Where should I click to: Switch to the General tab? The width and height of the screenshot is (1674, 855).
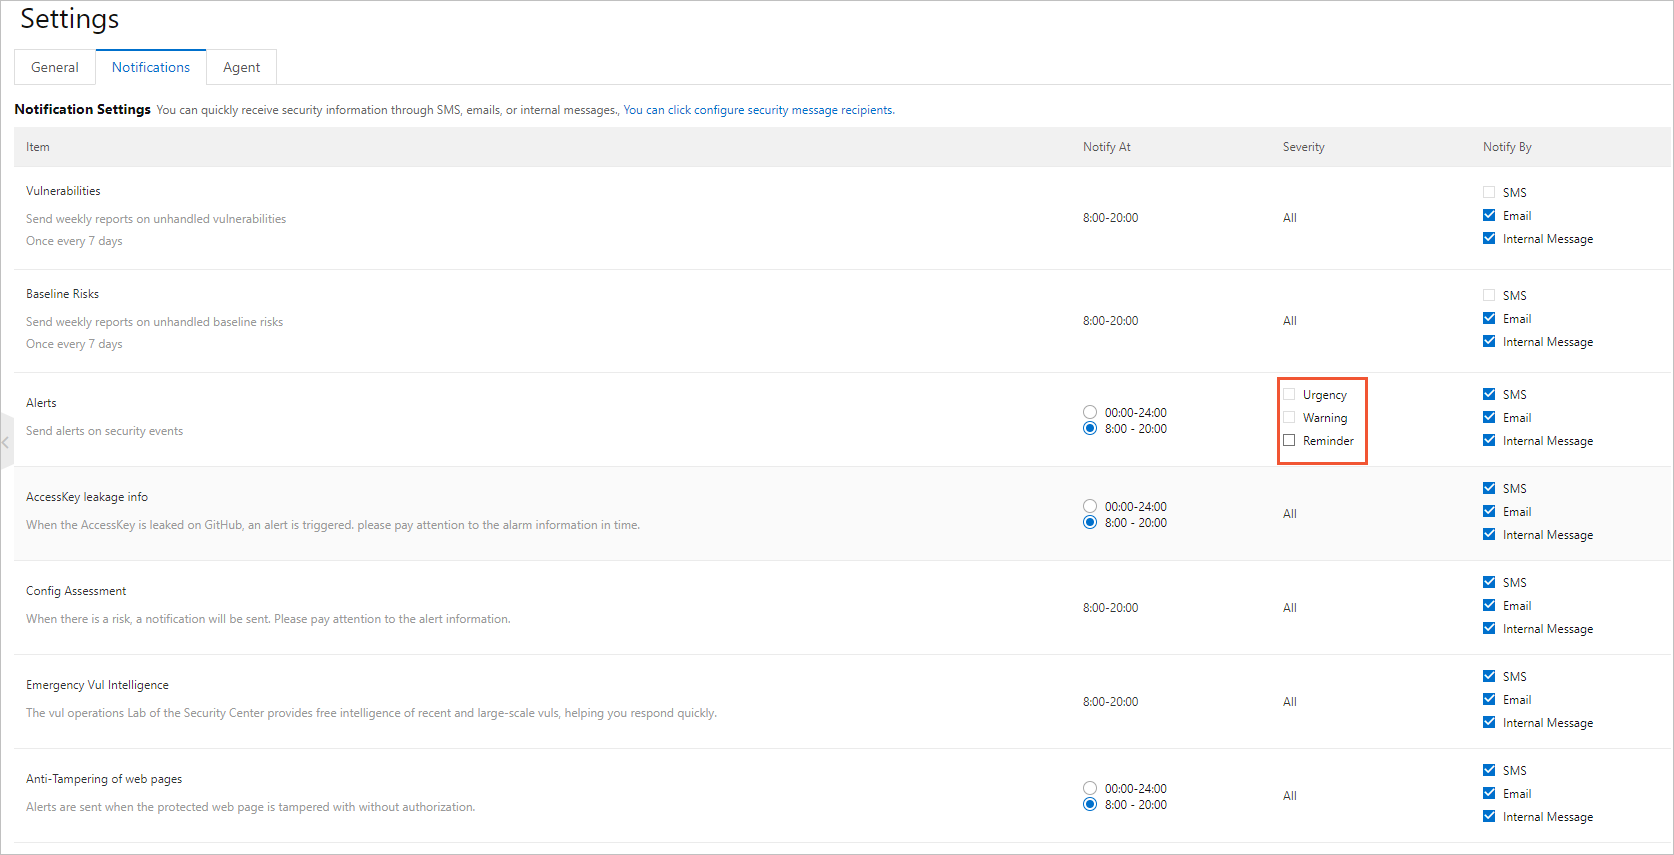[x=55, y=67]
